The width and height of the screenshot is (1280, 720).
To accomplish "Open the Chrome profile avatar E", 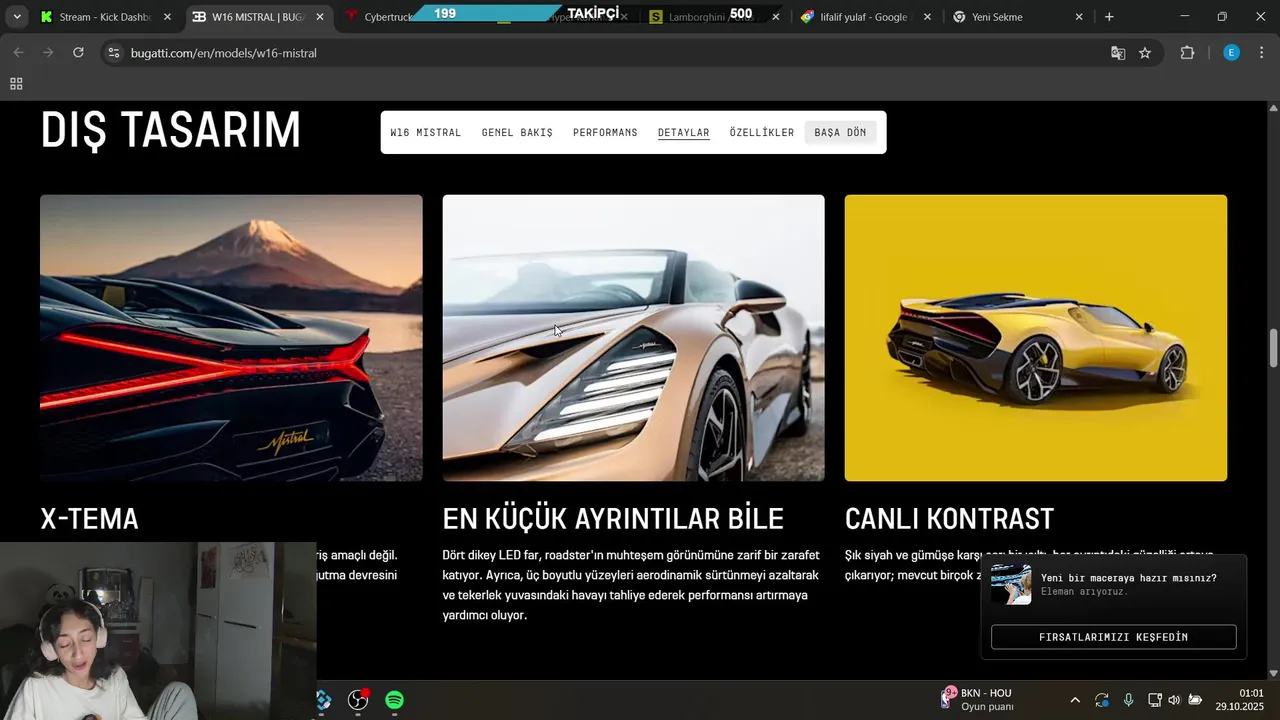I will point(1231,53).
